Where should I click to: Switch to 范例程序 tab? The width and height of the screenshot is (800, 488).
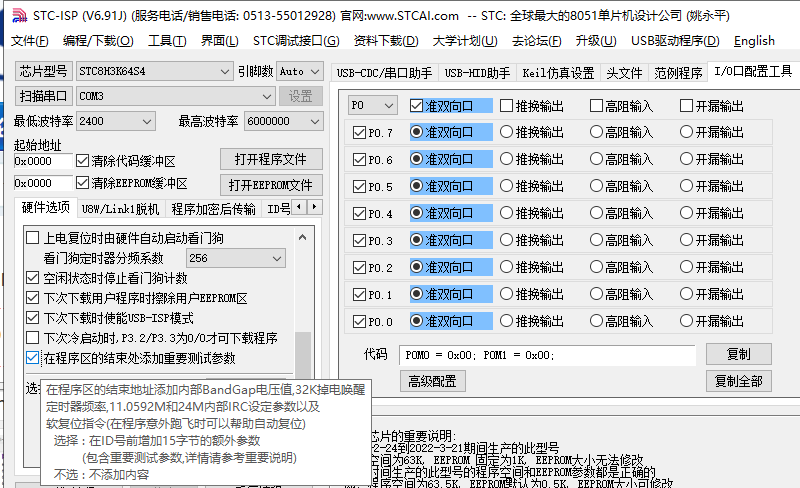(x=678, y=74)
